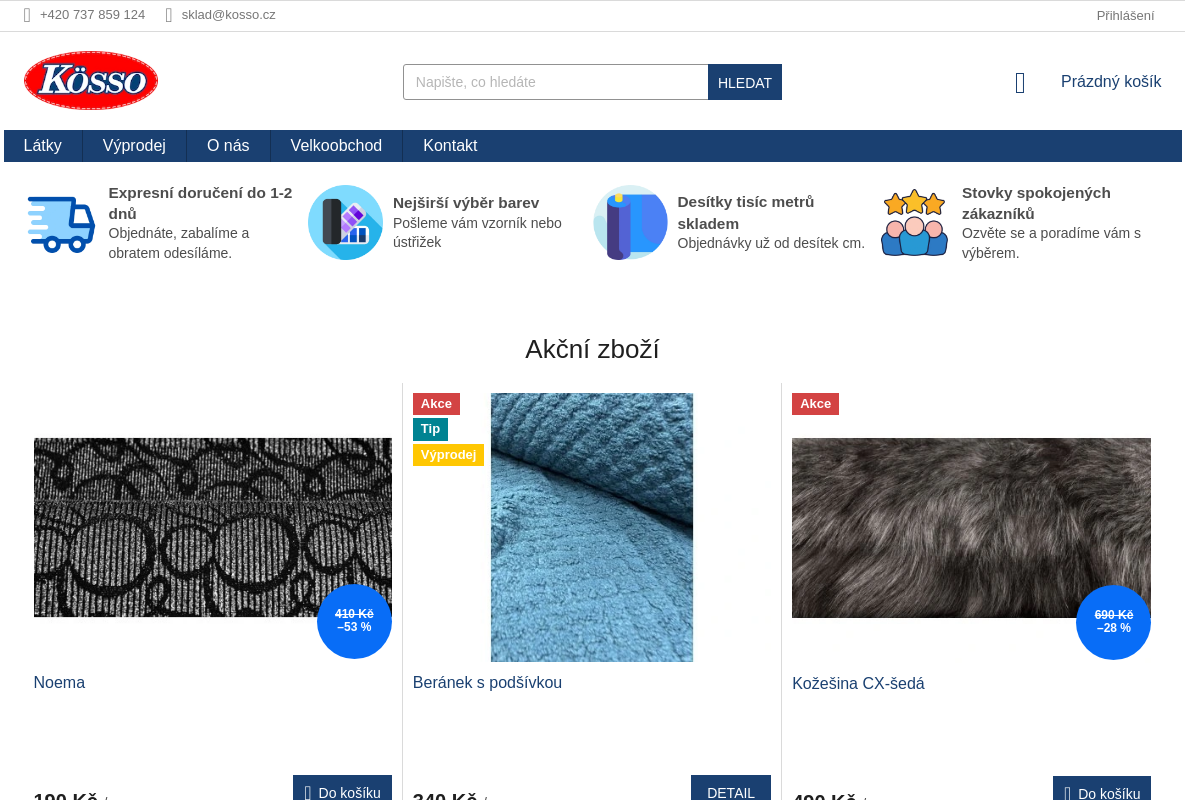Click the phone number at top
Screen dimensions: 1200x800
tap(92, 15)
